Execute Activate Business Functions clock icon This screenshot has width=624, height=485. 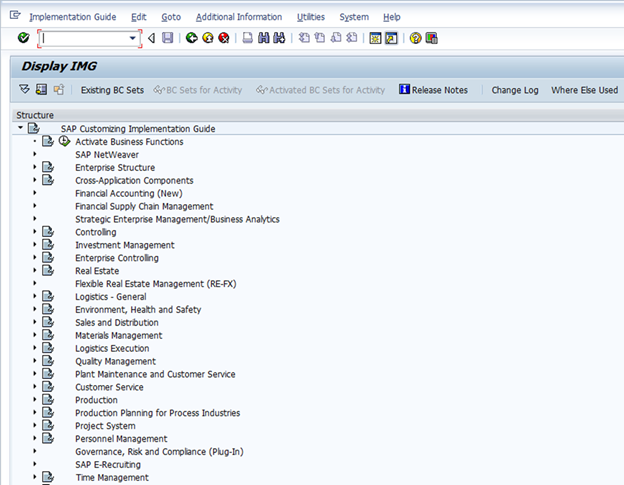(x=64, y=142)
